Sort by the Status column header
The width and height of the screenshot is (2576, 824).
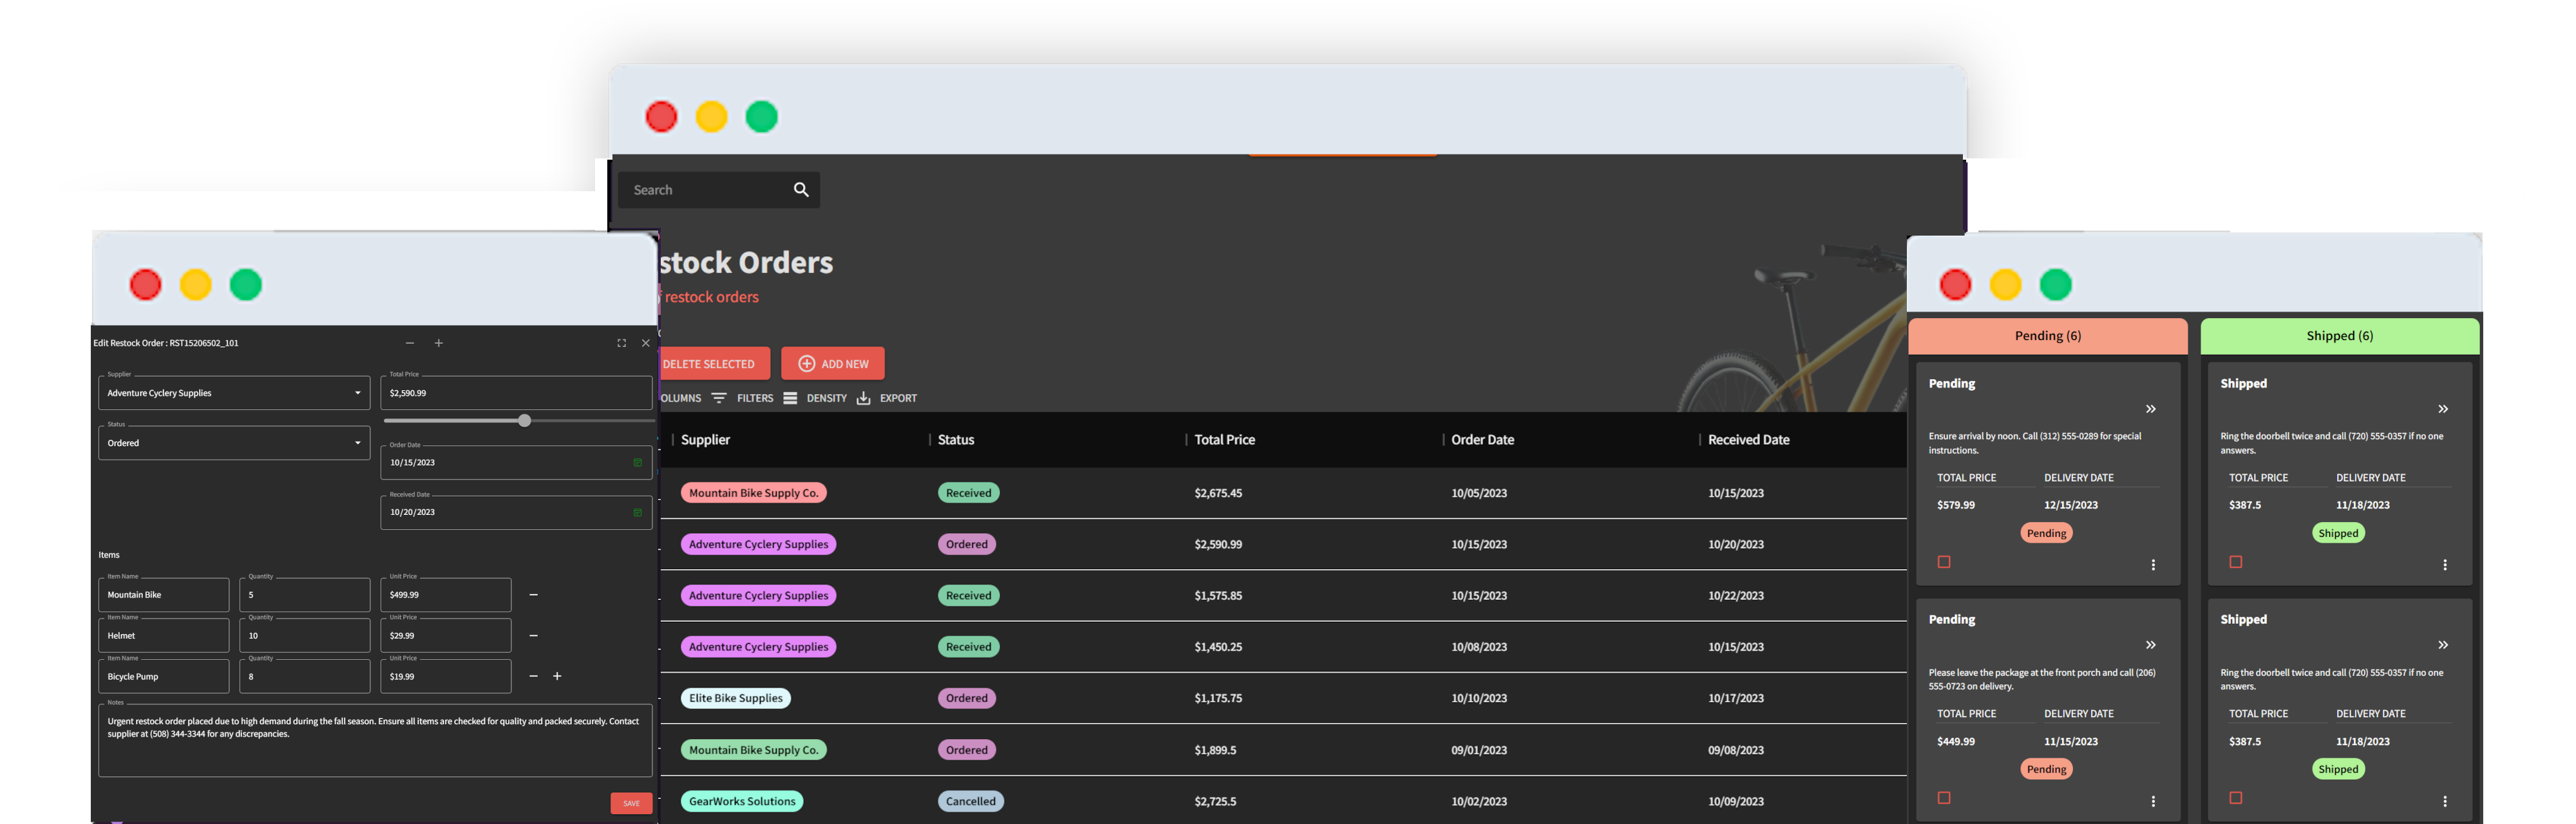pyautogui.click(x=956, y=440)
